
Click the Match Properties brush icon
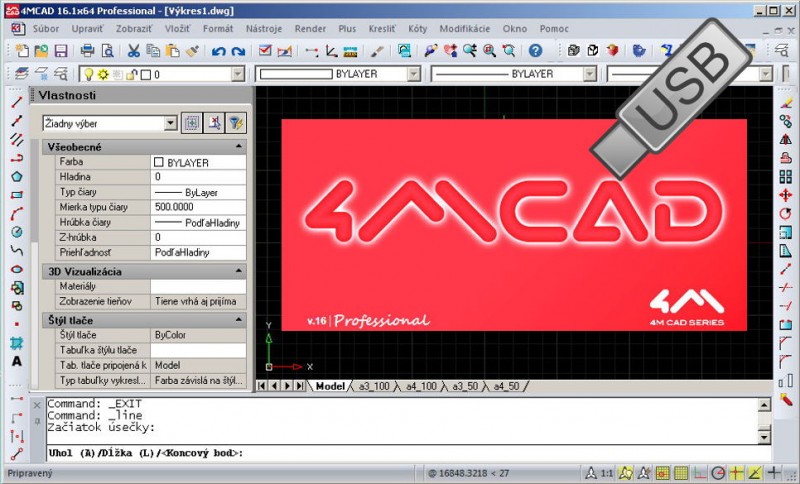(x=192, y=50)
